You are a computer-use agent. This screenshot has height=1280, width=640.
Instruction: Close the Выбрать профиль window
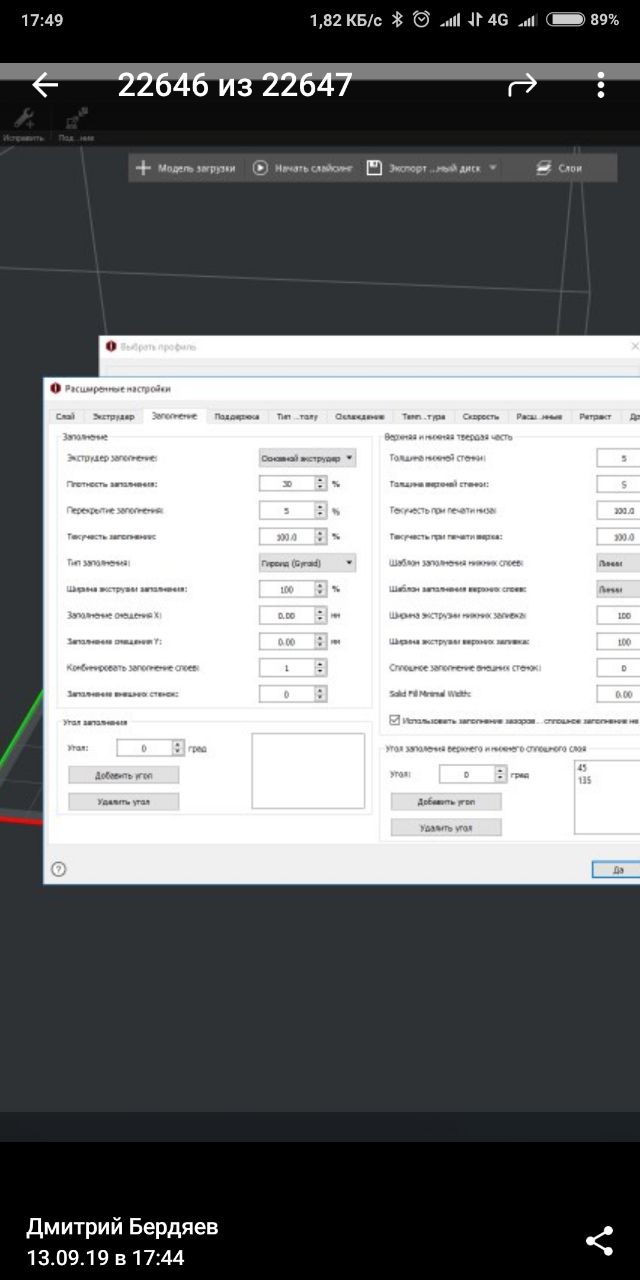coord(634,346)
